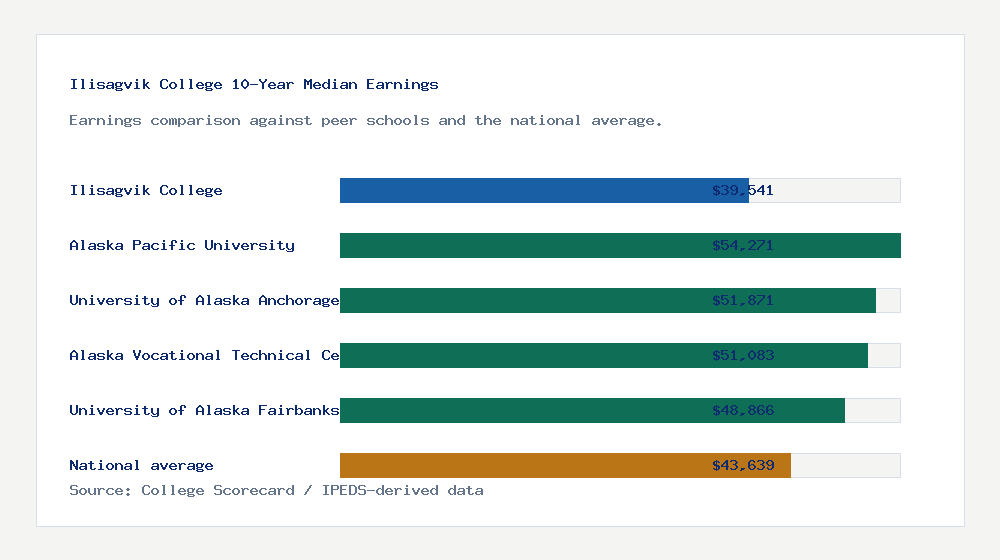Click the 'National average' row label
This screenshot has height=560, width=1000.
point(141,466)
